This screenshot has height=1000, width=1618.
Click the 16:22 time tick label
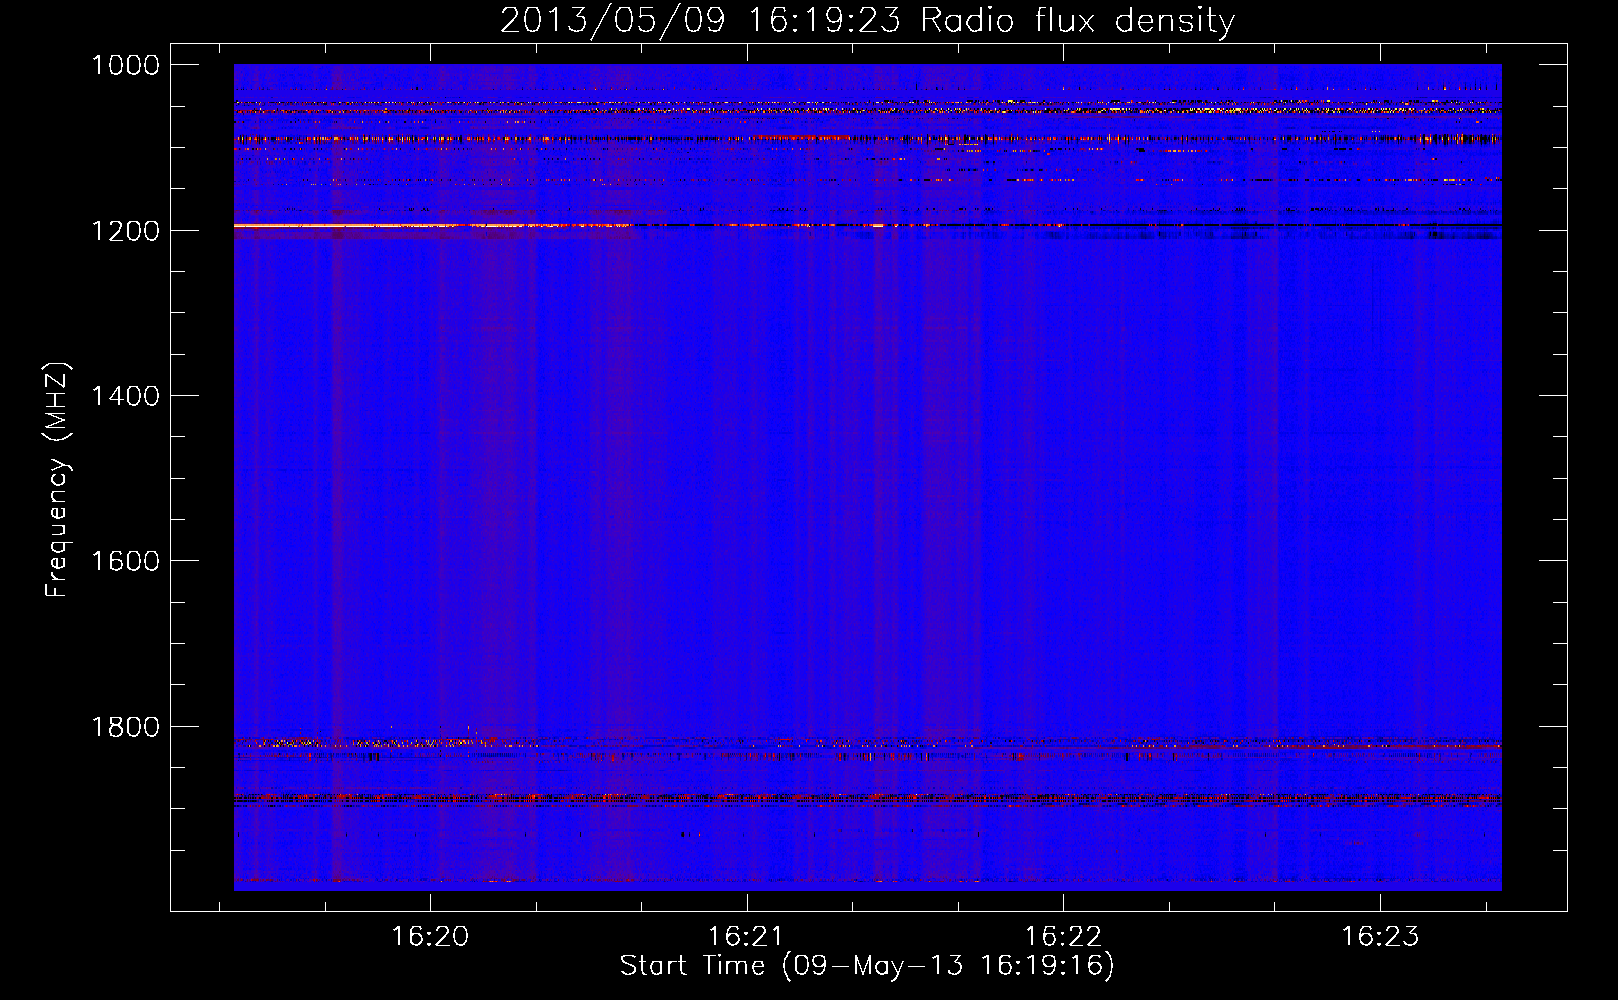tap(1063, 936)
